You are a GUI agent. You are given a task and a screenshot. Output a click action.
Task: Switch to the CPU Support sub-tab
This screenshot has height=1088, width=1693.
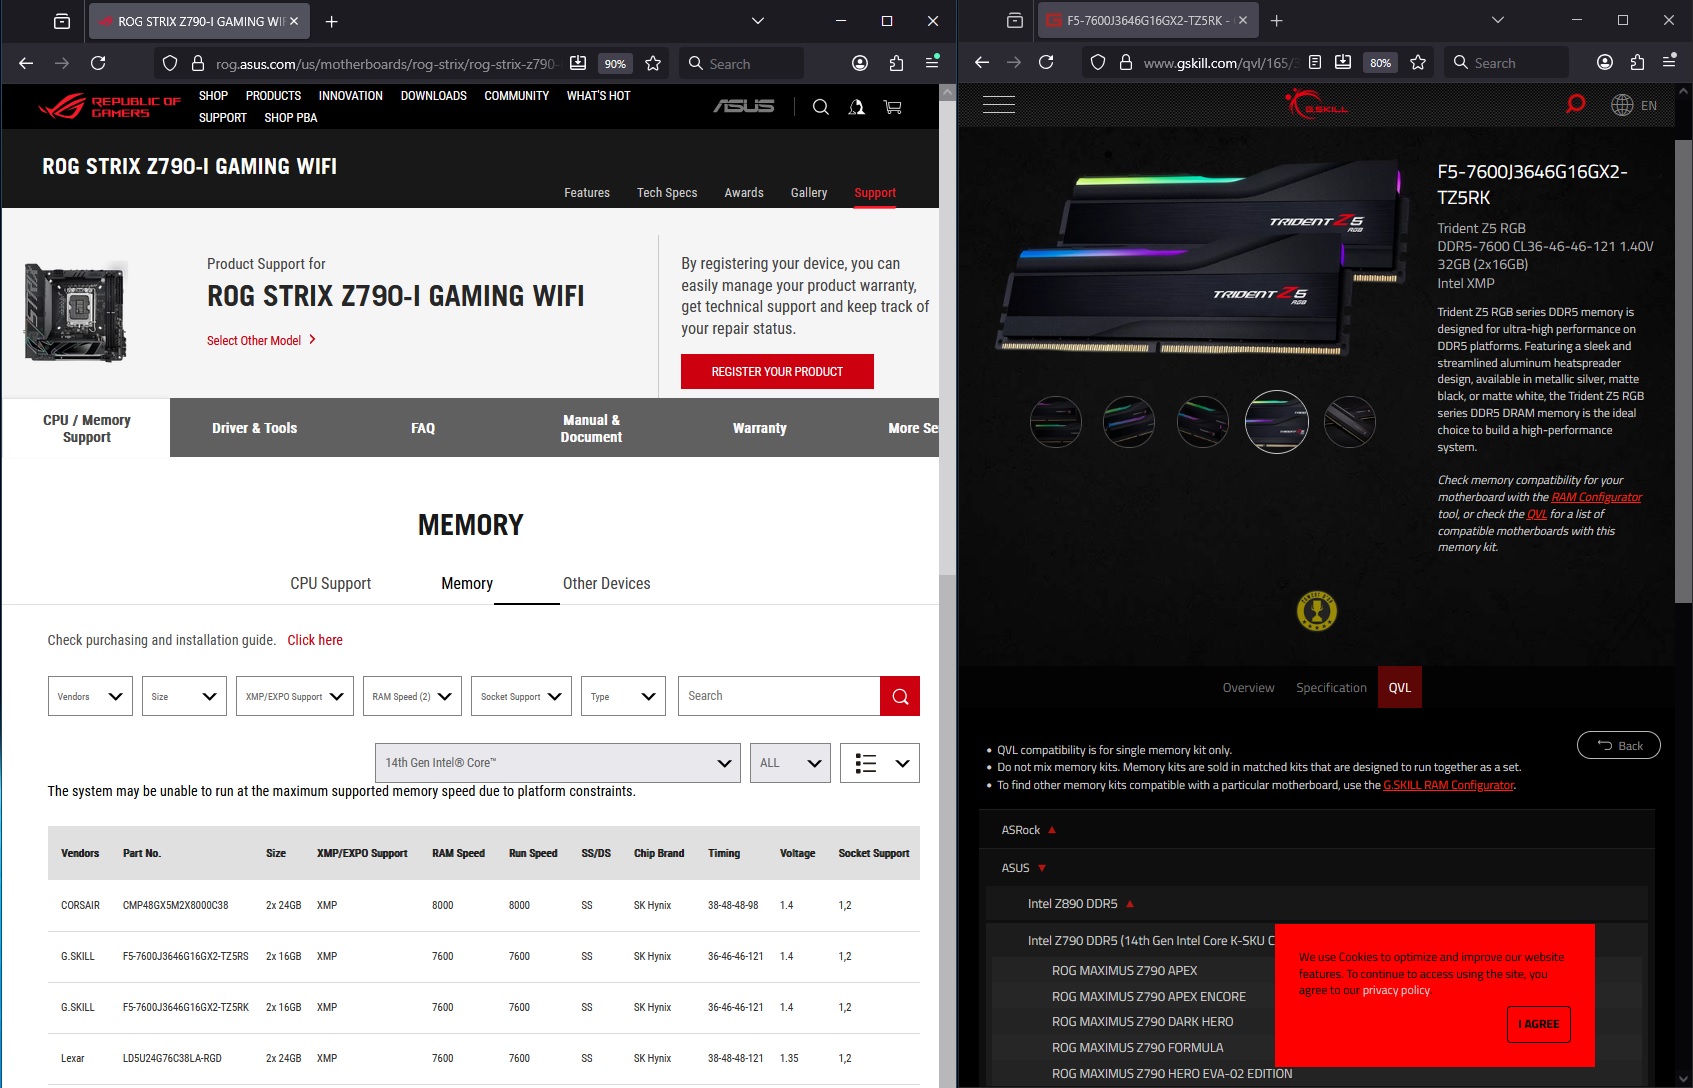point(331,584)
